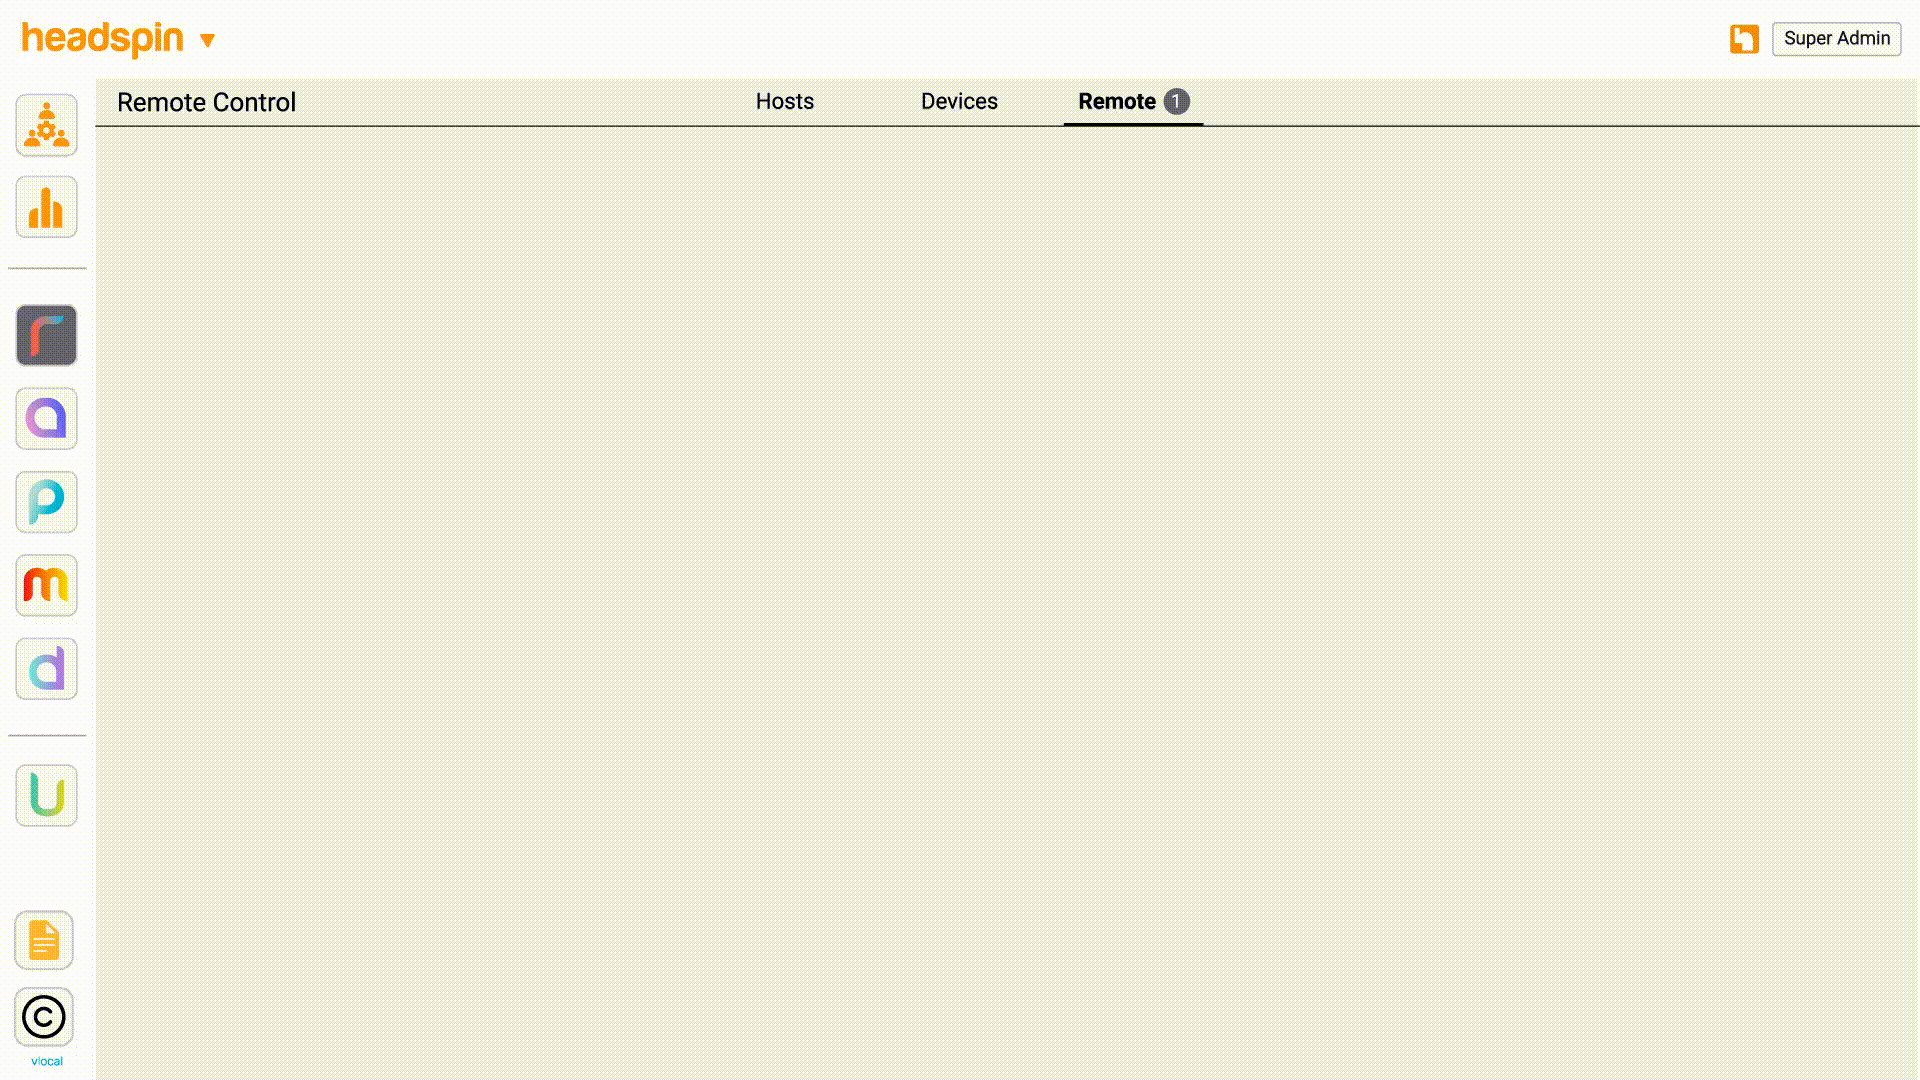Switch to the Hosts tab

pyautogui.click(x=784, y=101)
